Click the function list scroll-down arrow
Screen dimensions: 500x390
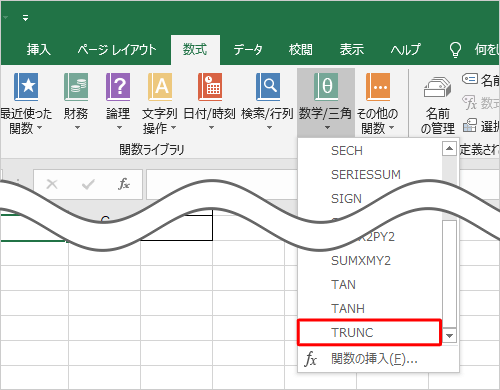click(449, 336)
